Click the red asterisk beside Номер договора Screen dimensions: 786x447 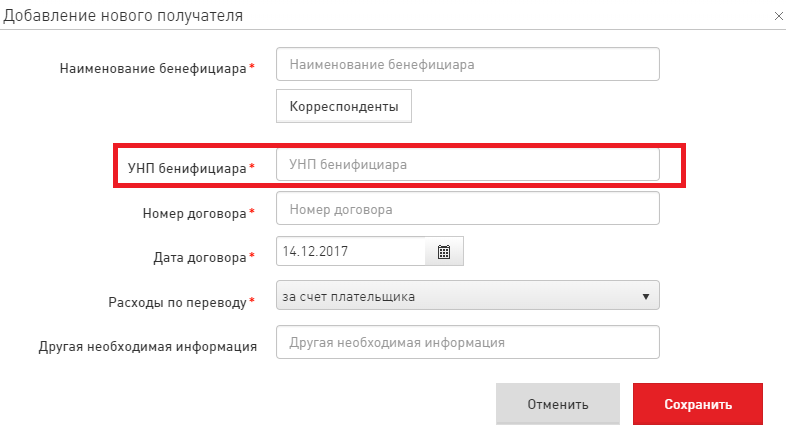click(252, 211)
